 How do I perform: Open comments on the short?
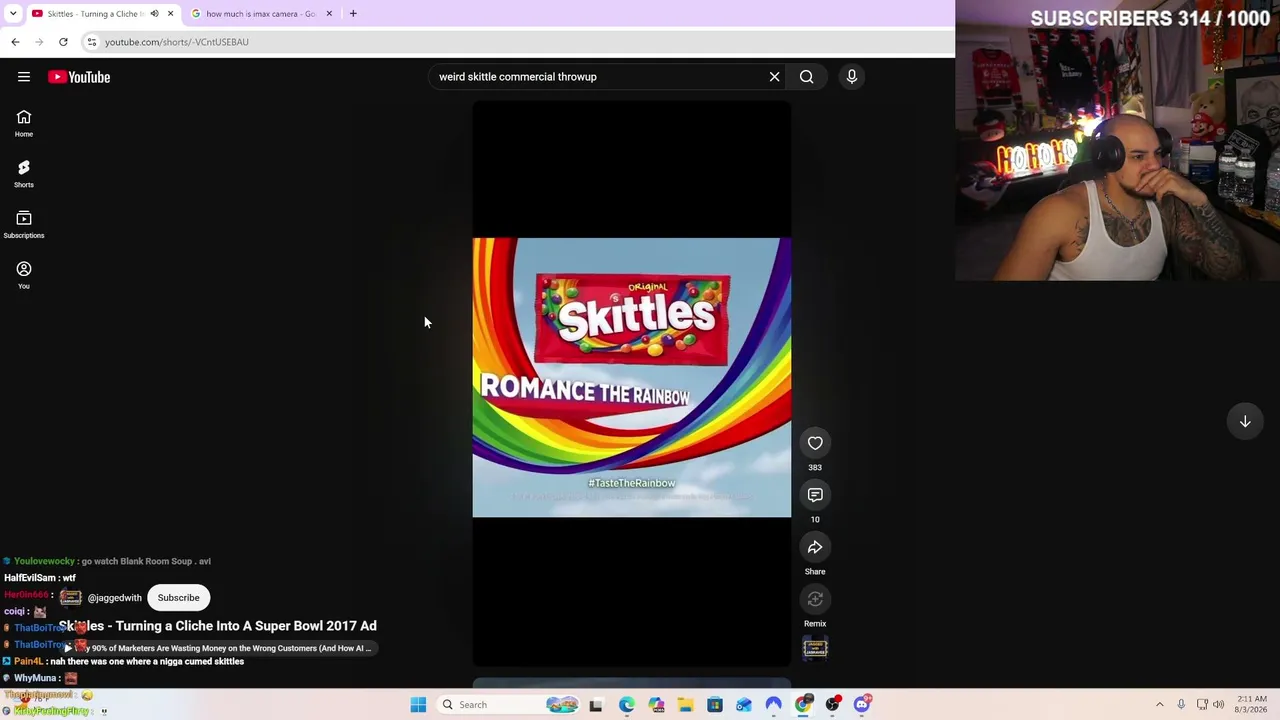(815, 495)
